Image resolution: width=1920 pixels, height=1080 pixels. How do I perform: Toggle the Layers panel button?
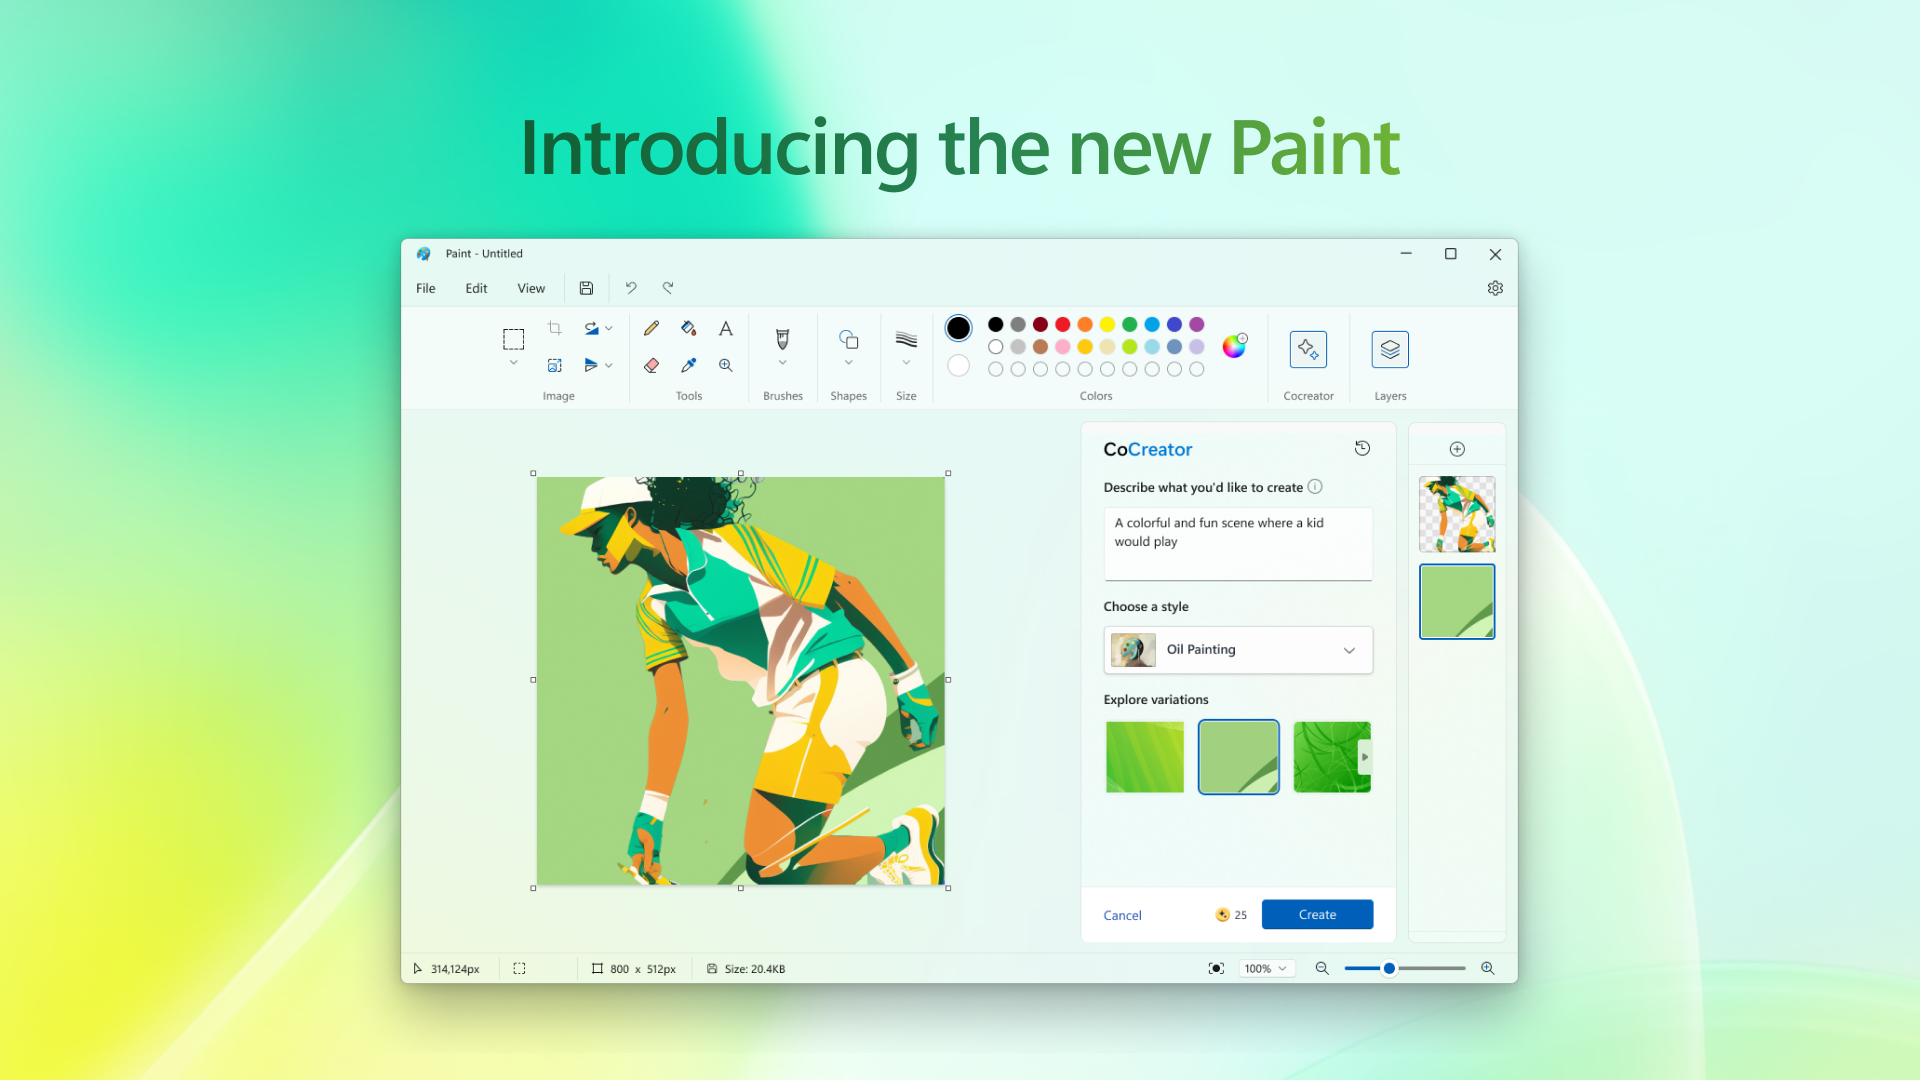[x=1390, y=349]
